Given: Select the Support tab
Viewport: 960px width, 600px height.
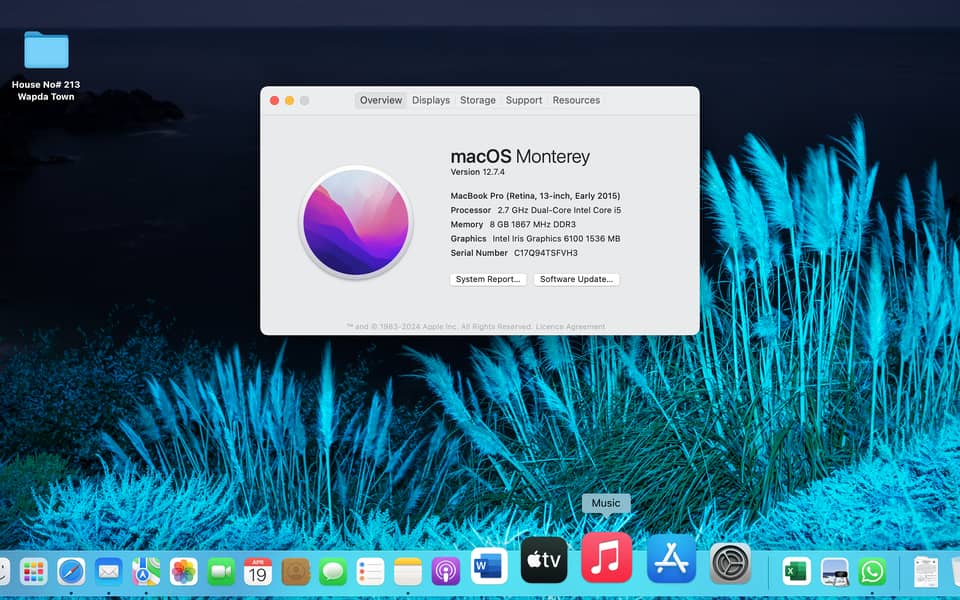Looking at the screenshot, I should (524, 100).
